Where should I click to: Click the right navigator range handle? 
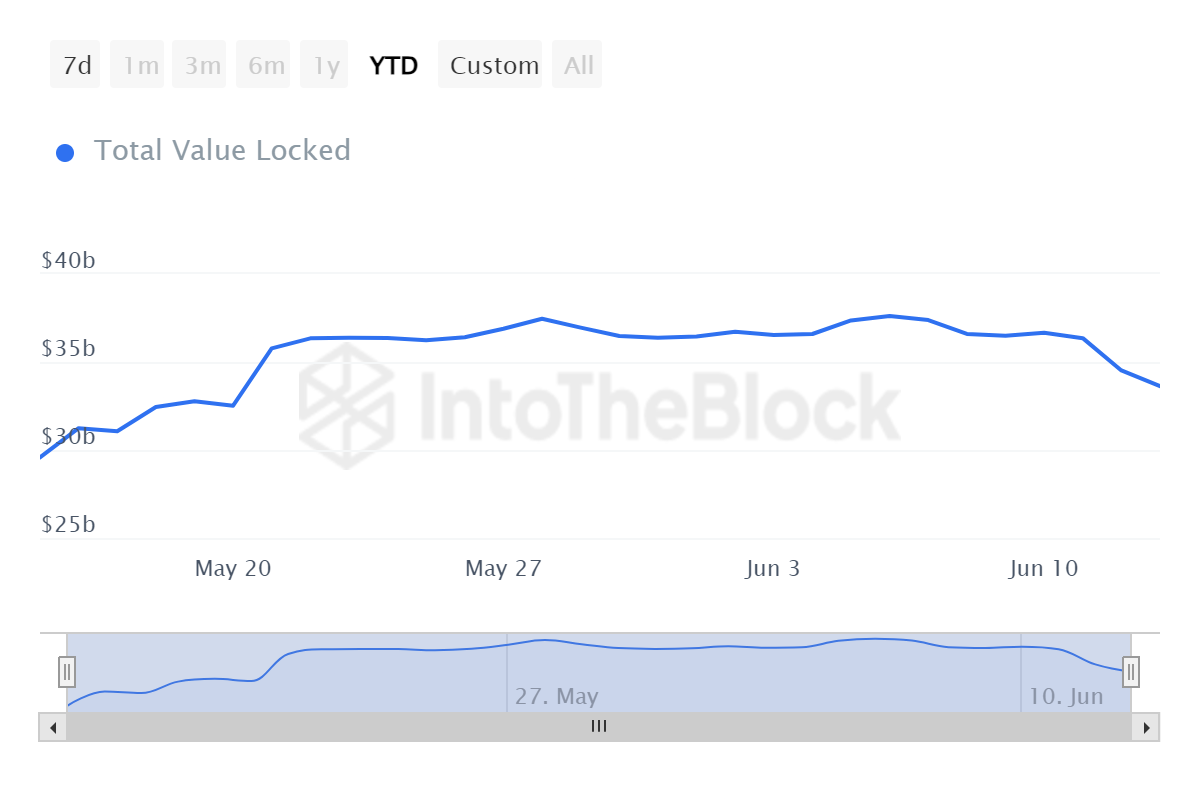point(1131,671)
